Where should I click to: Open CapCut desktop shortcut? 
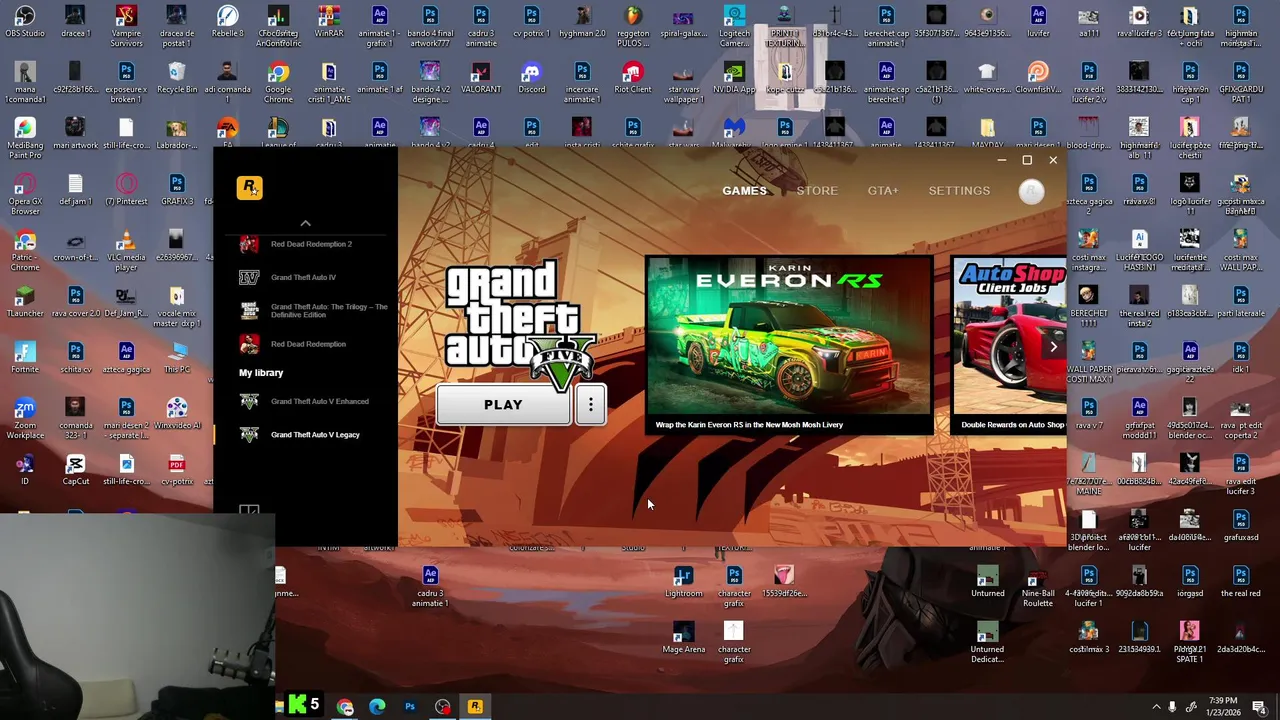click(76, 470)
